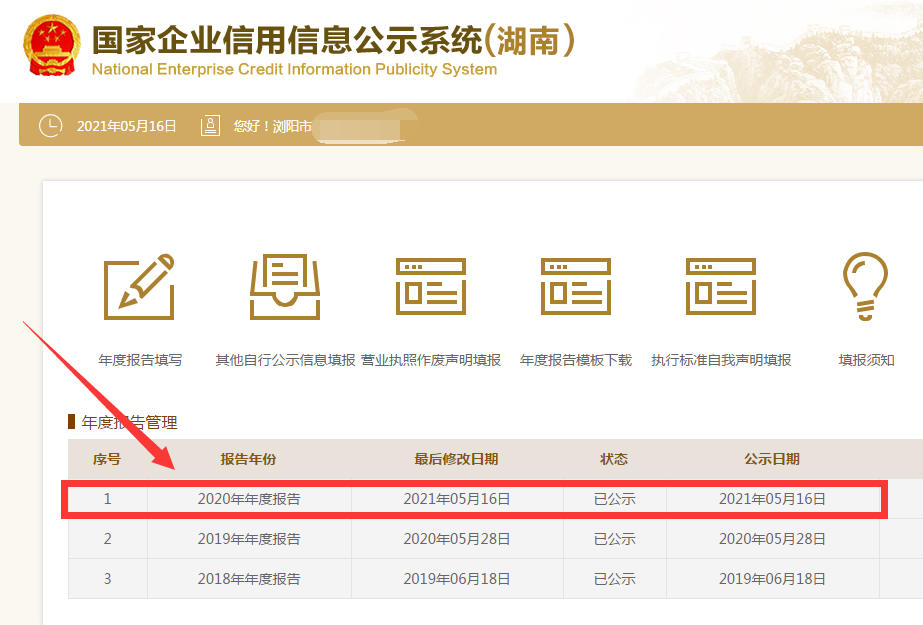Viewport: 923px width, 625px height.
Task: Open the 其他自行公示信息填报 inbox icon
Action: click(x=285, y=287)
